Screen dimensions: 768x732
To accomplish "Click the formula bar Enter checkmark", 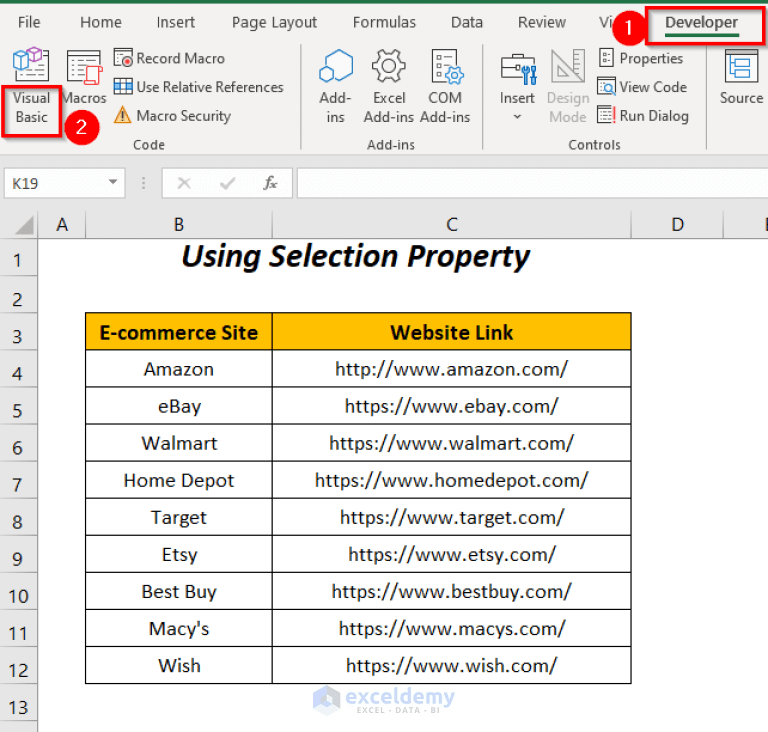I will (227, 183).
